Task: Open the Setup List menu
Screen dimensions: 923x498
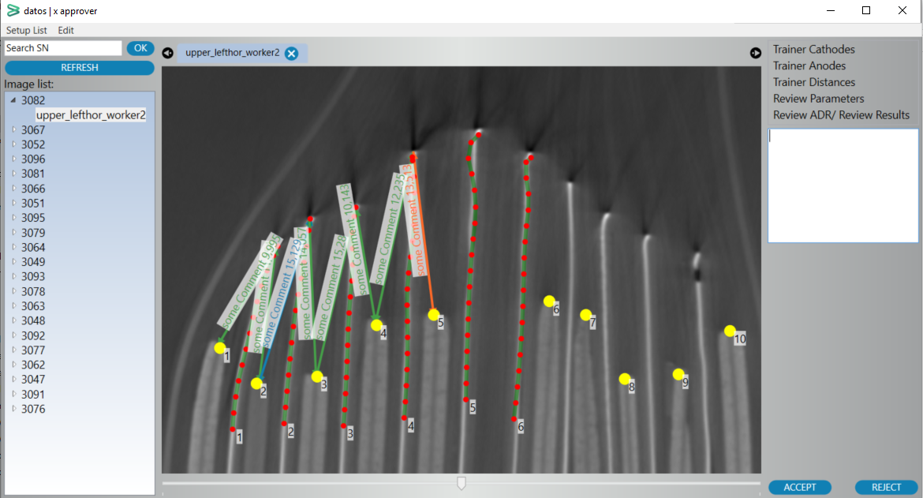Action: (26, 31)
